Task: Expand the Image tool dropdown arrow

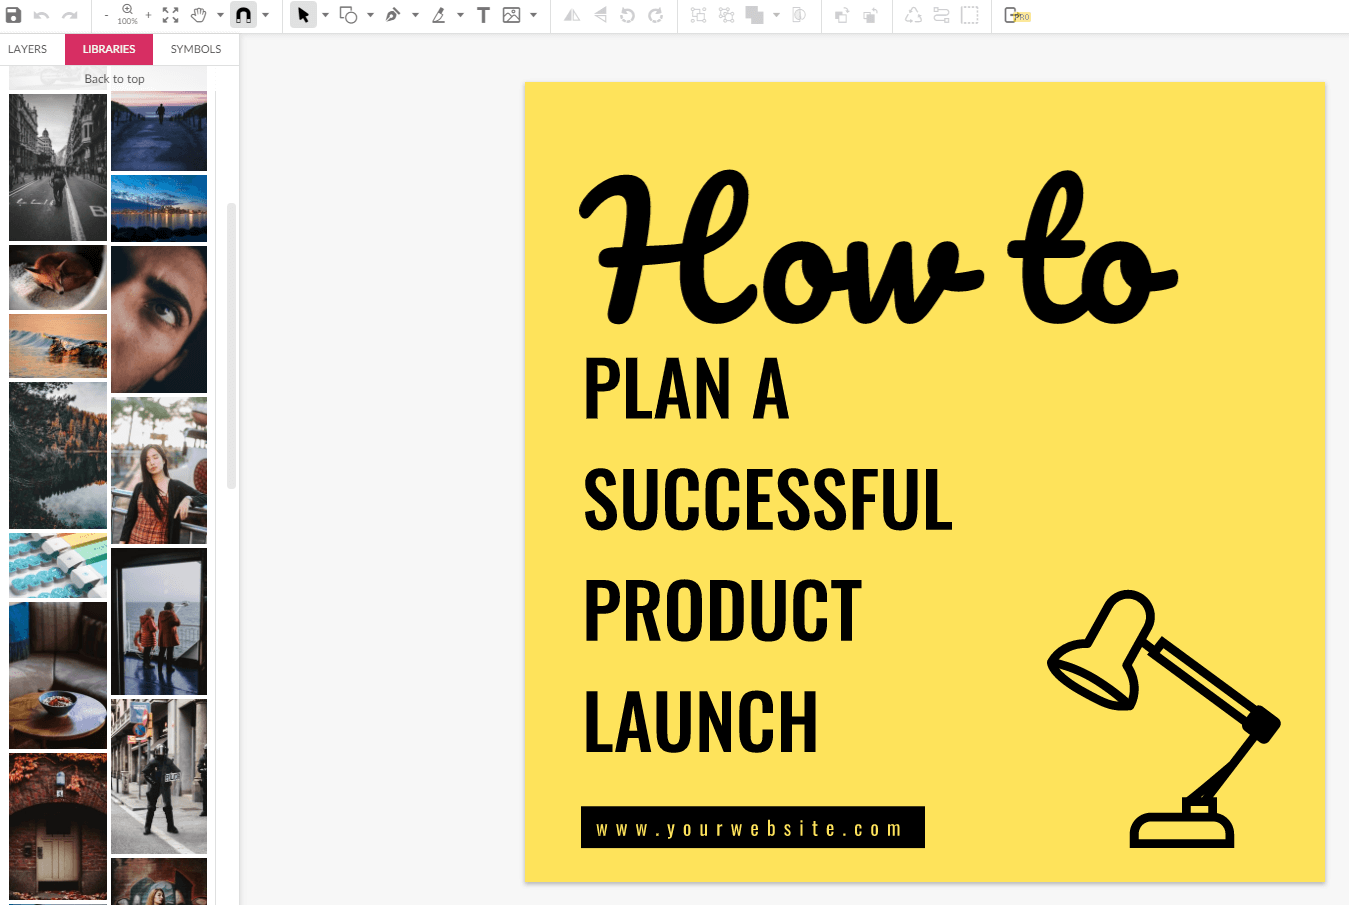Action: click(533, 15)
